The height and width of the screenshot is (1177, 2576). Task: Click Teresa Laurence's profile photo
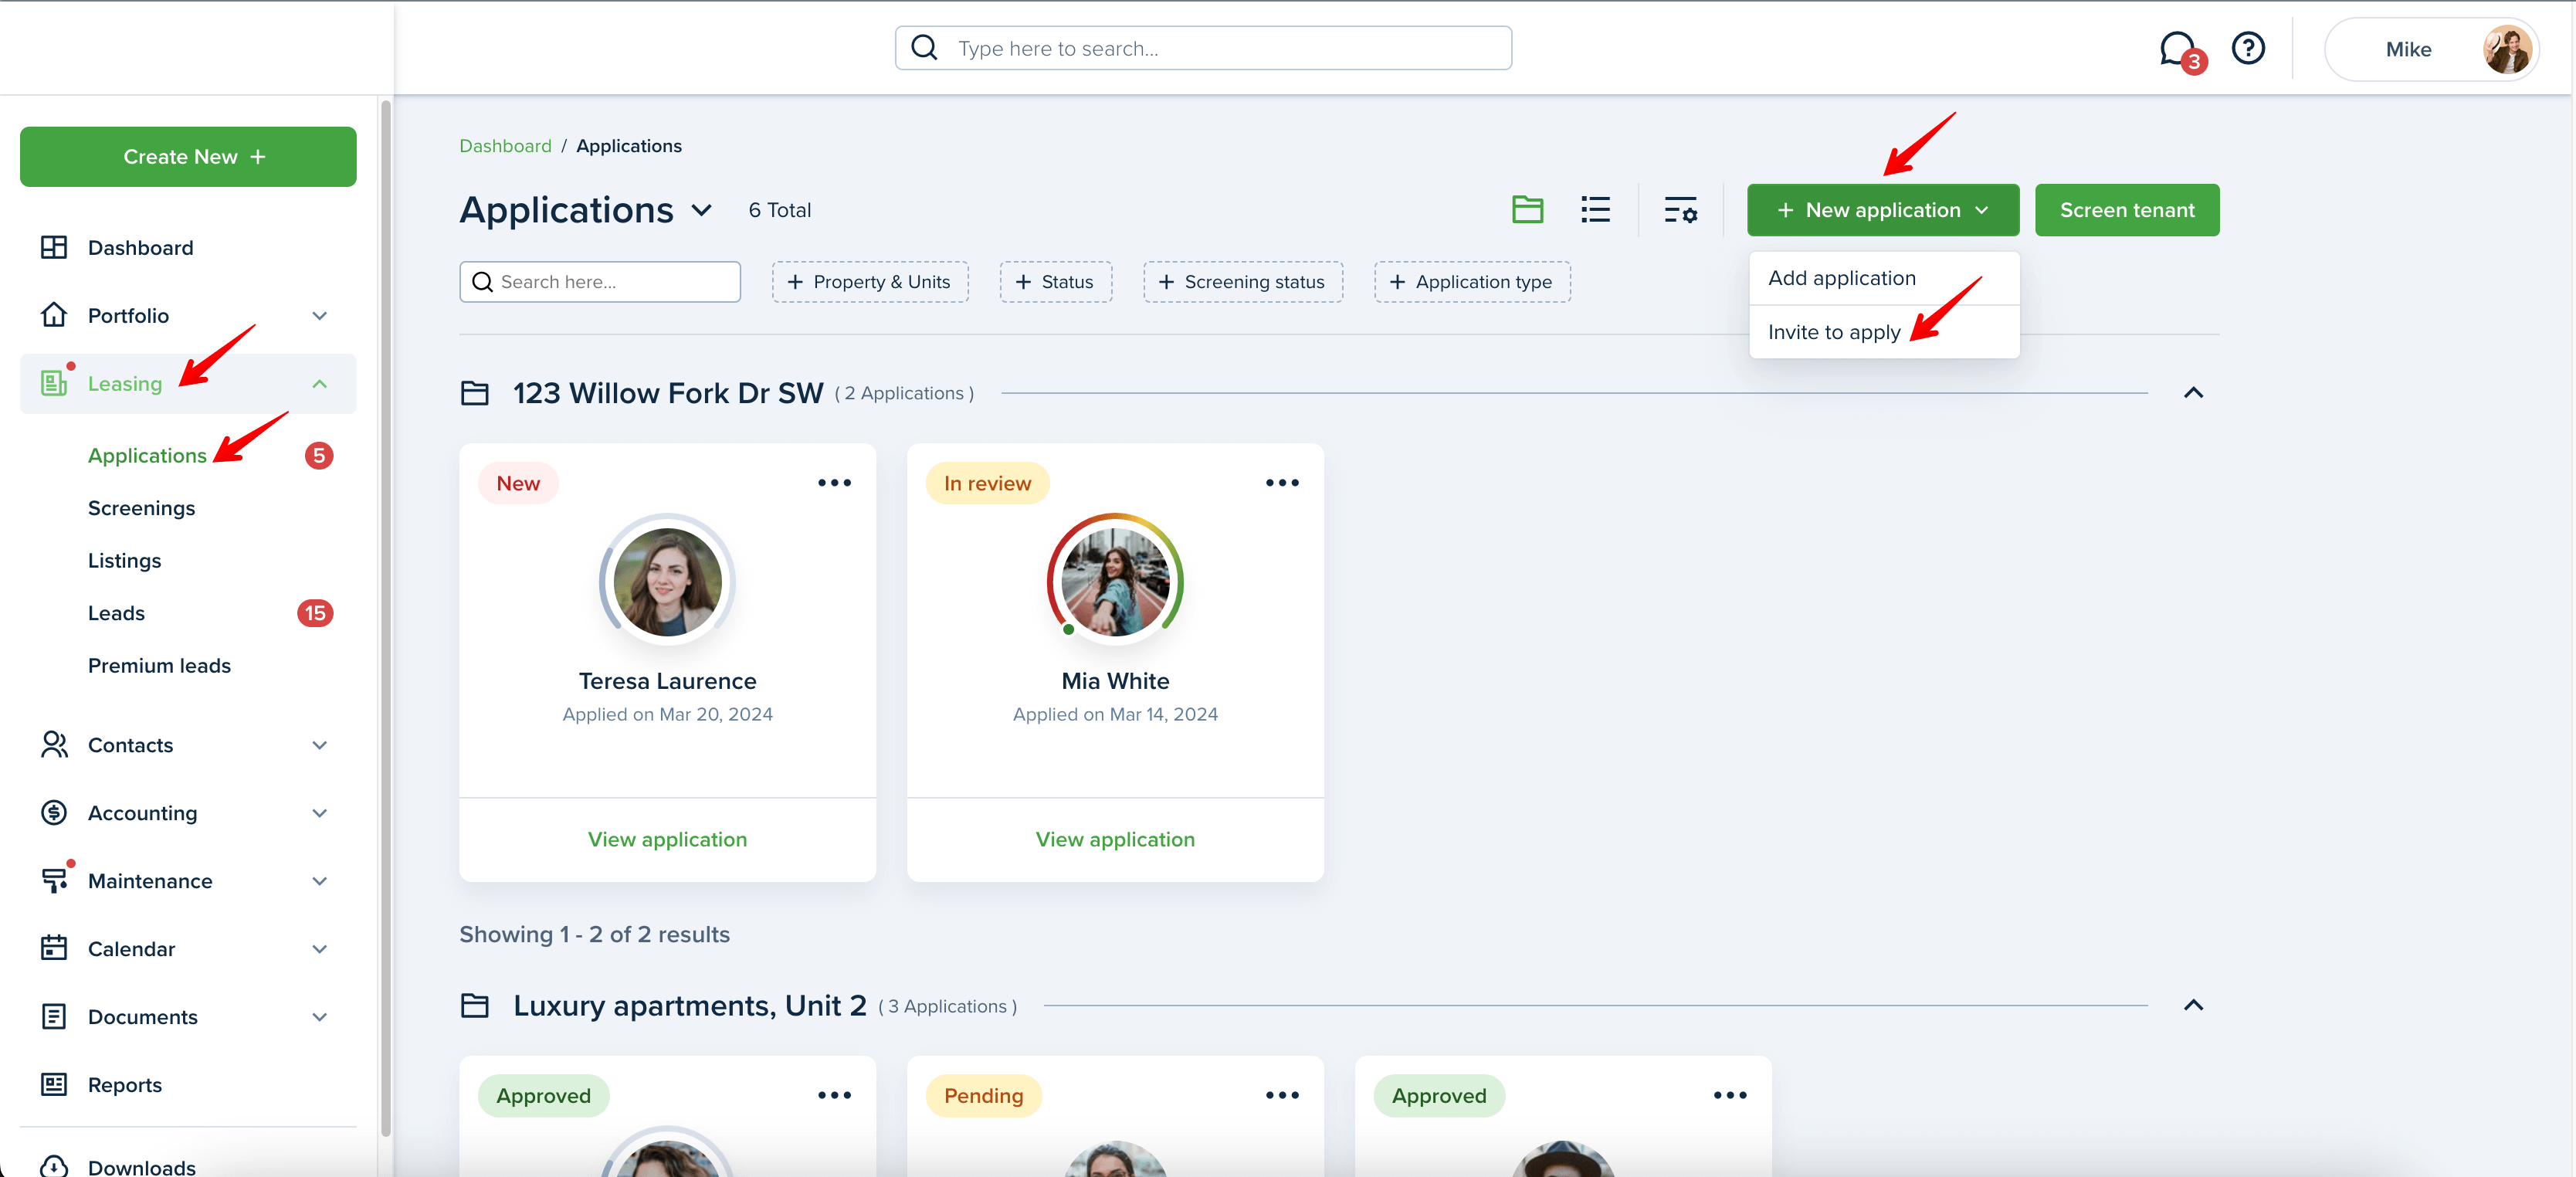click(x=667, y=582)
